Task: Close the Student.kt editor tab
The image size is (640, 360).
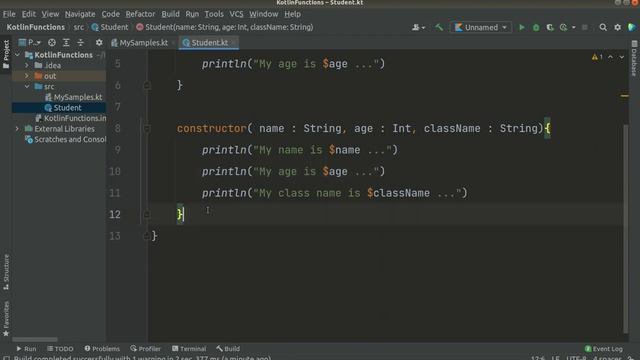Action: click(x=233, y=42)
